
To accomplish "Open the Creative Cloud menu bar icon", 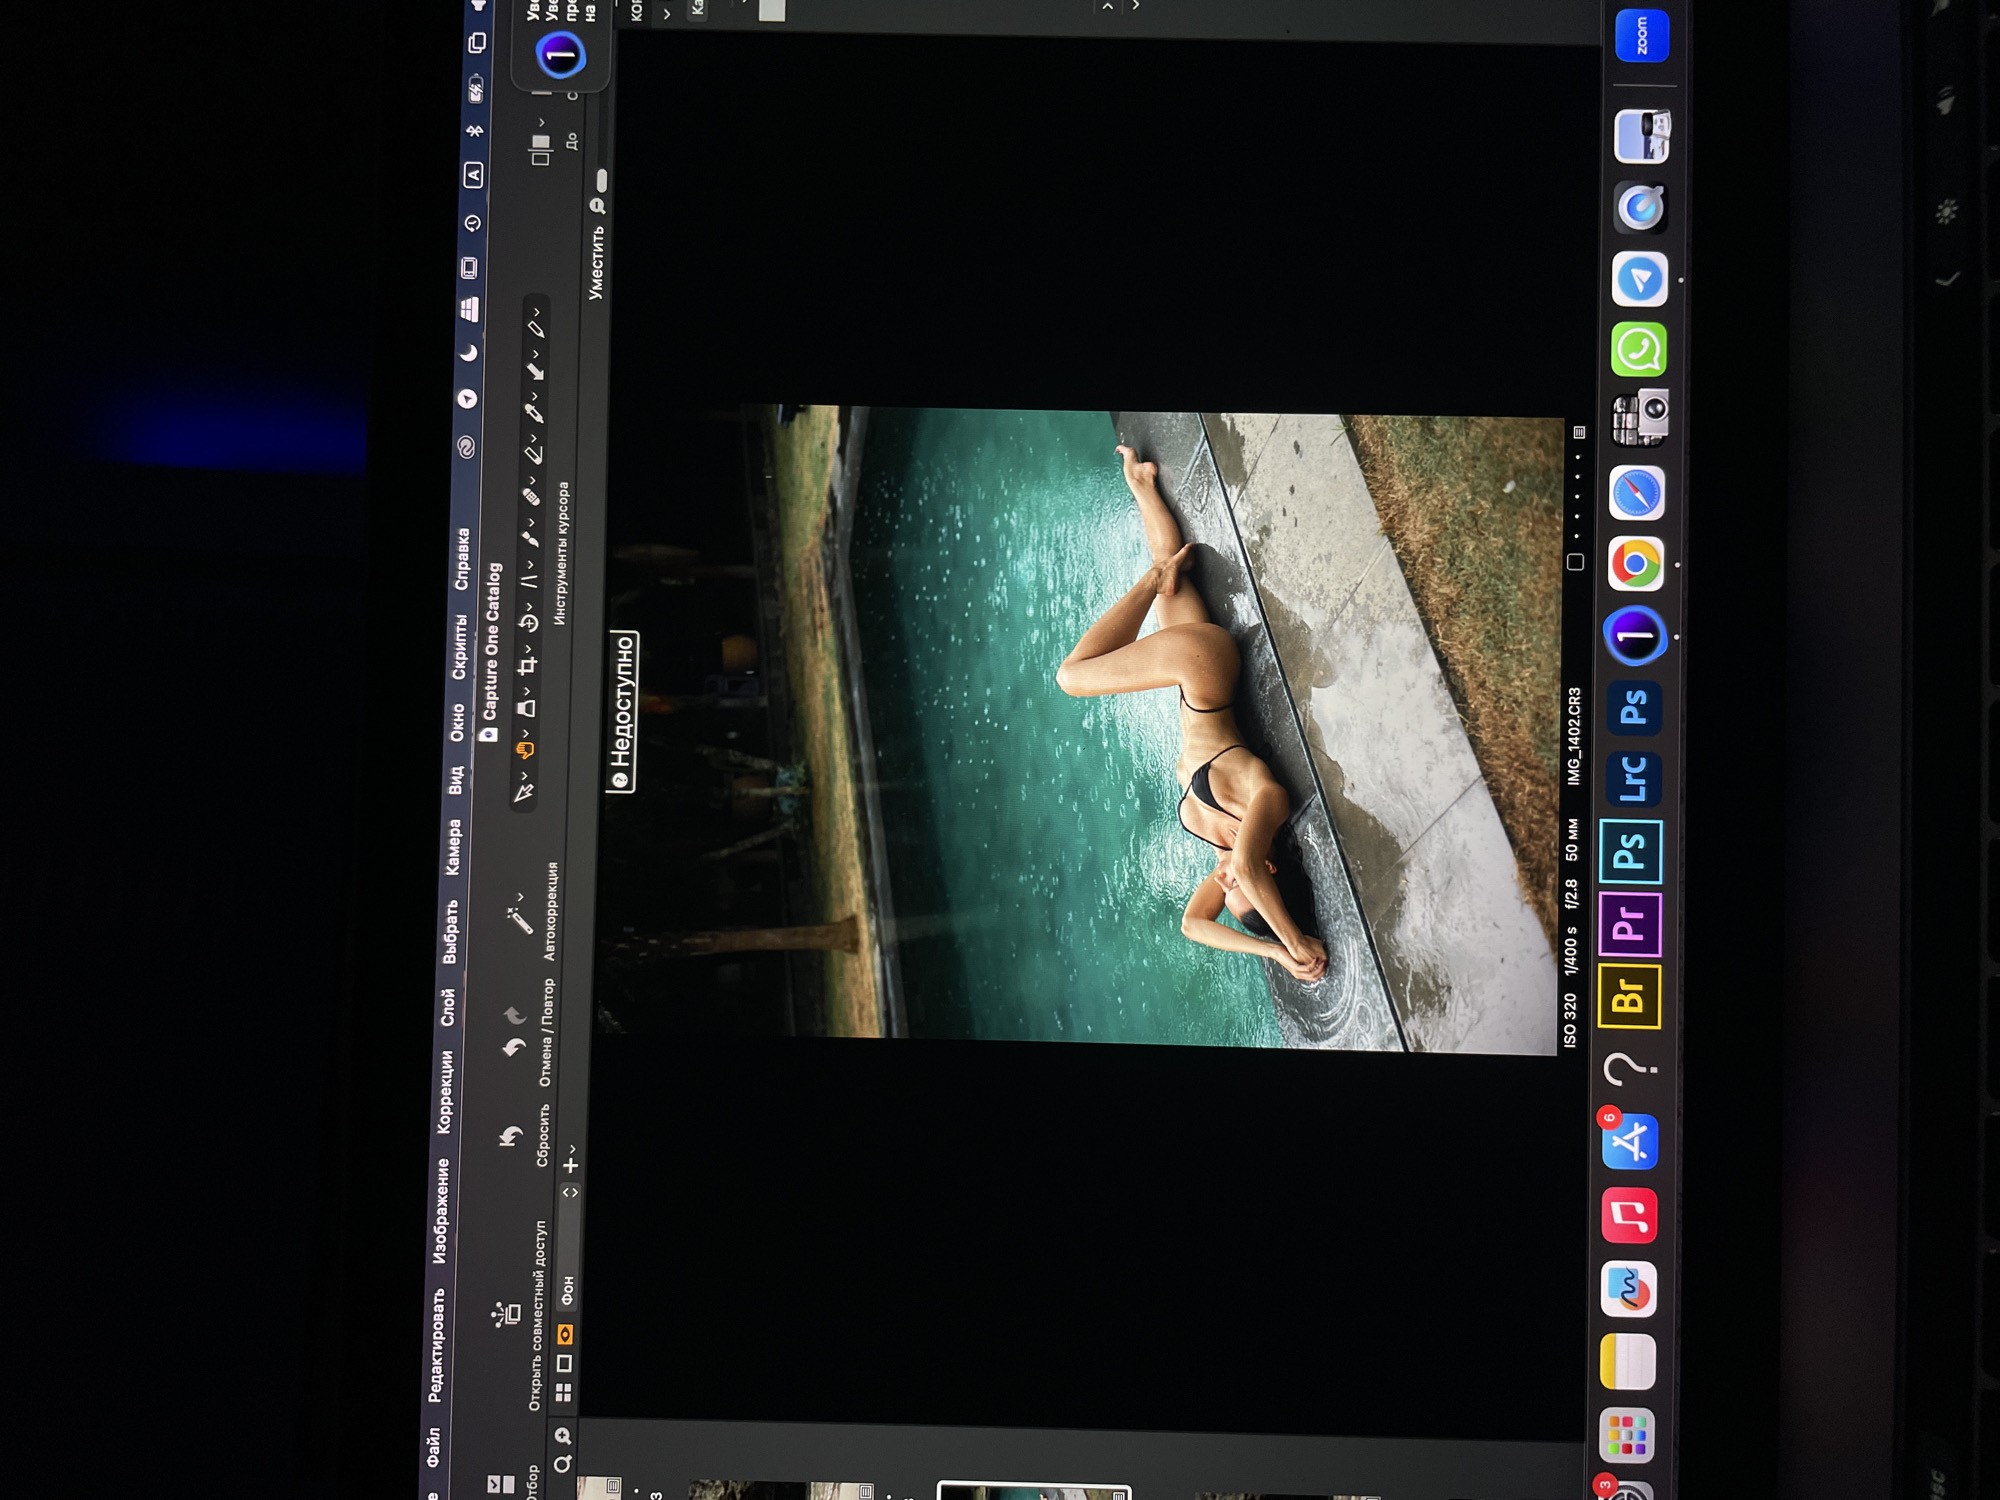I will pos(466,447).
